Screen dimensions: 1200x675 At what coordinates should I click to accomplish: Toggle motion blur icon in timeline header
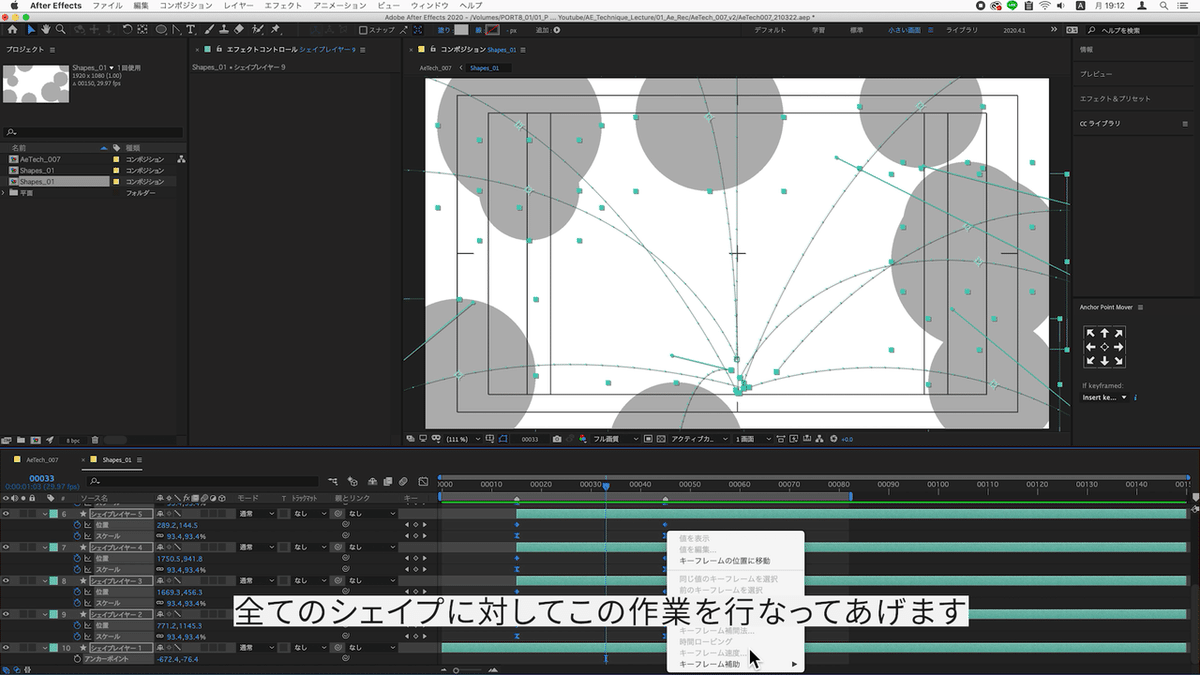point(402,482)
